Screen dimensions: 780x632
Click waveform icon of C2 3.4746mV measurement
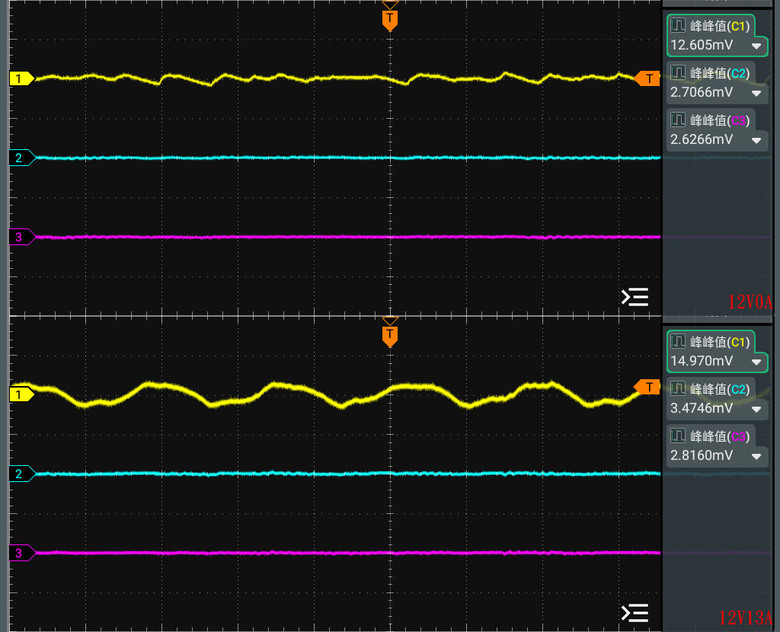[678, 389]
